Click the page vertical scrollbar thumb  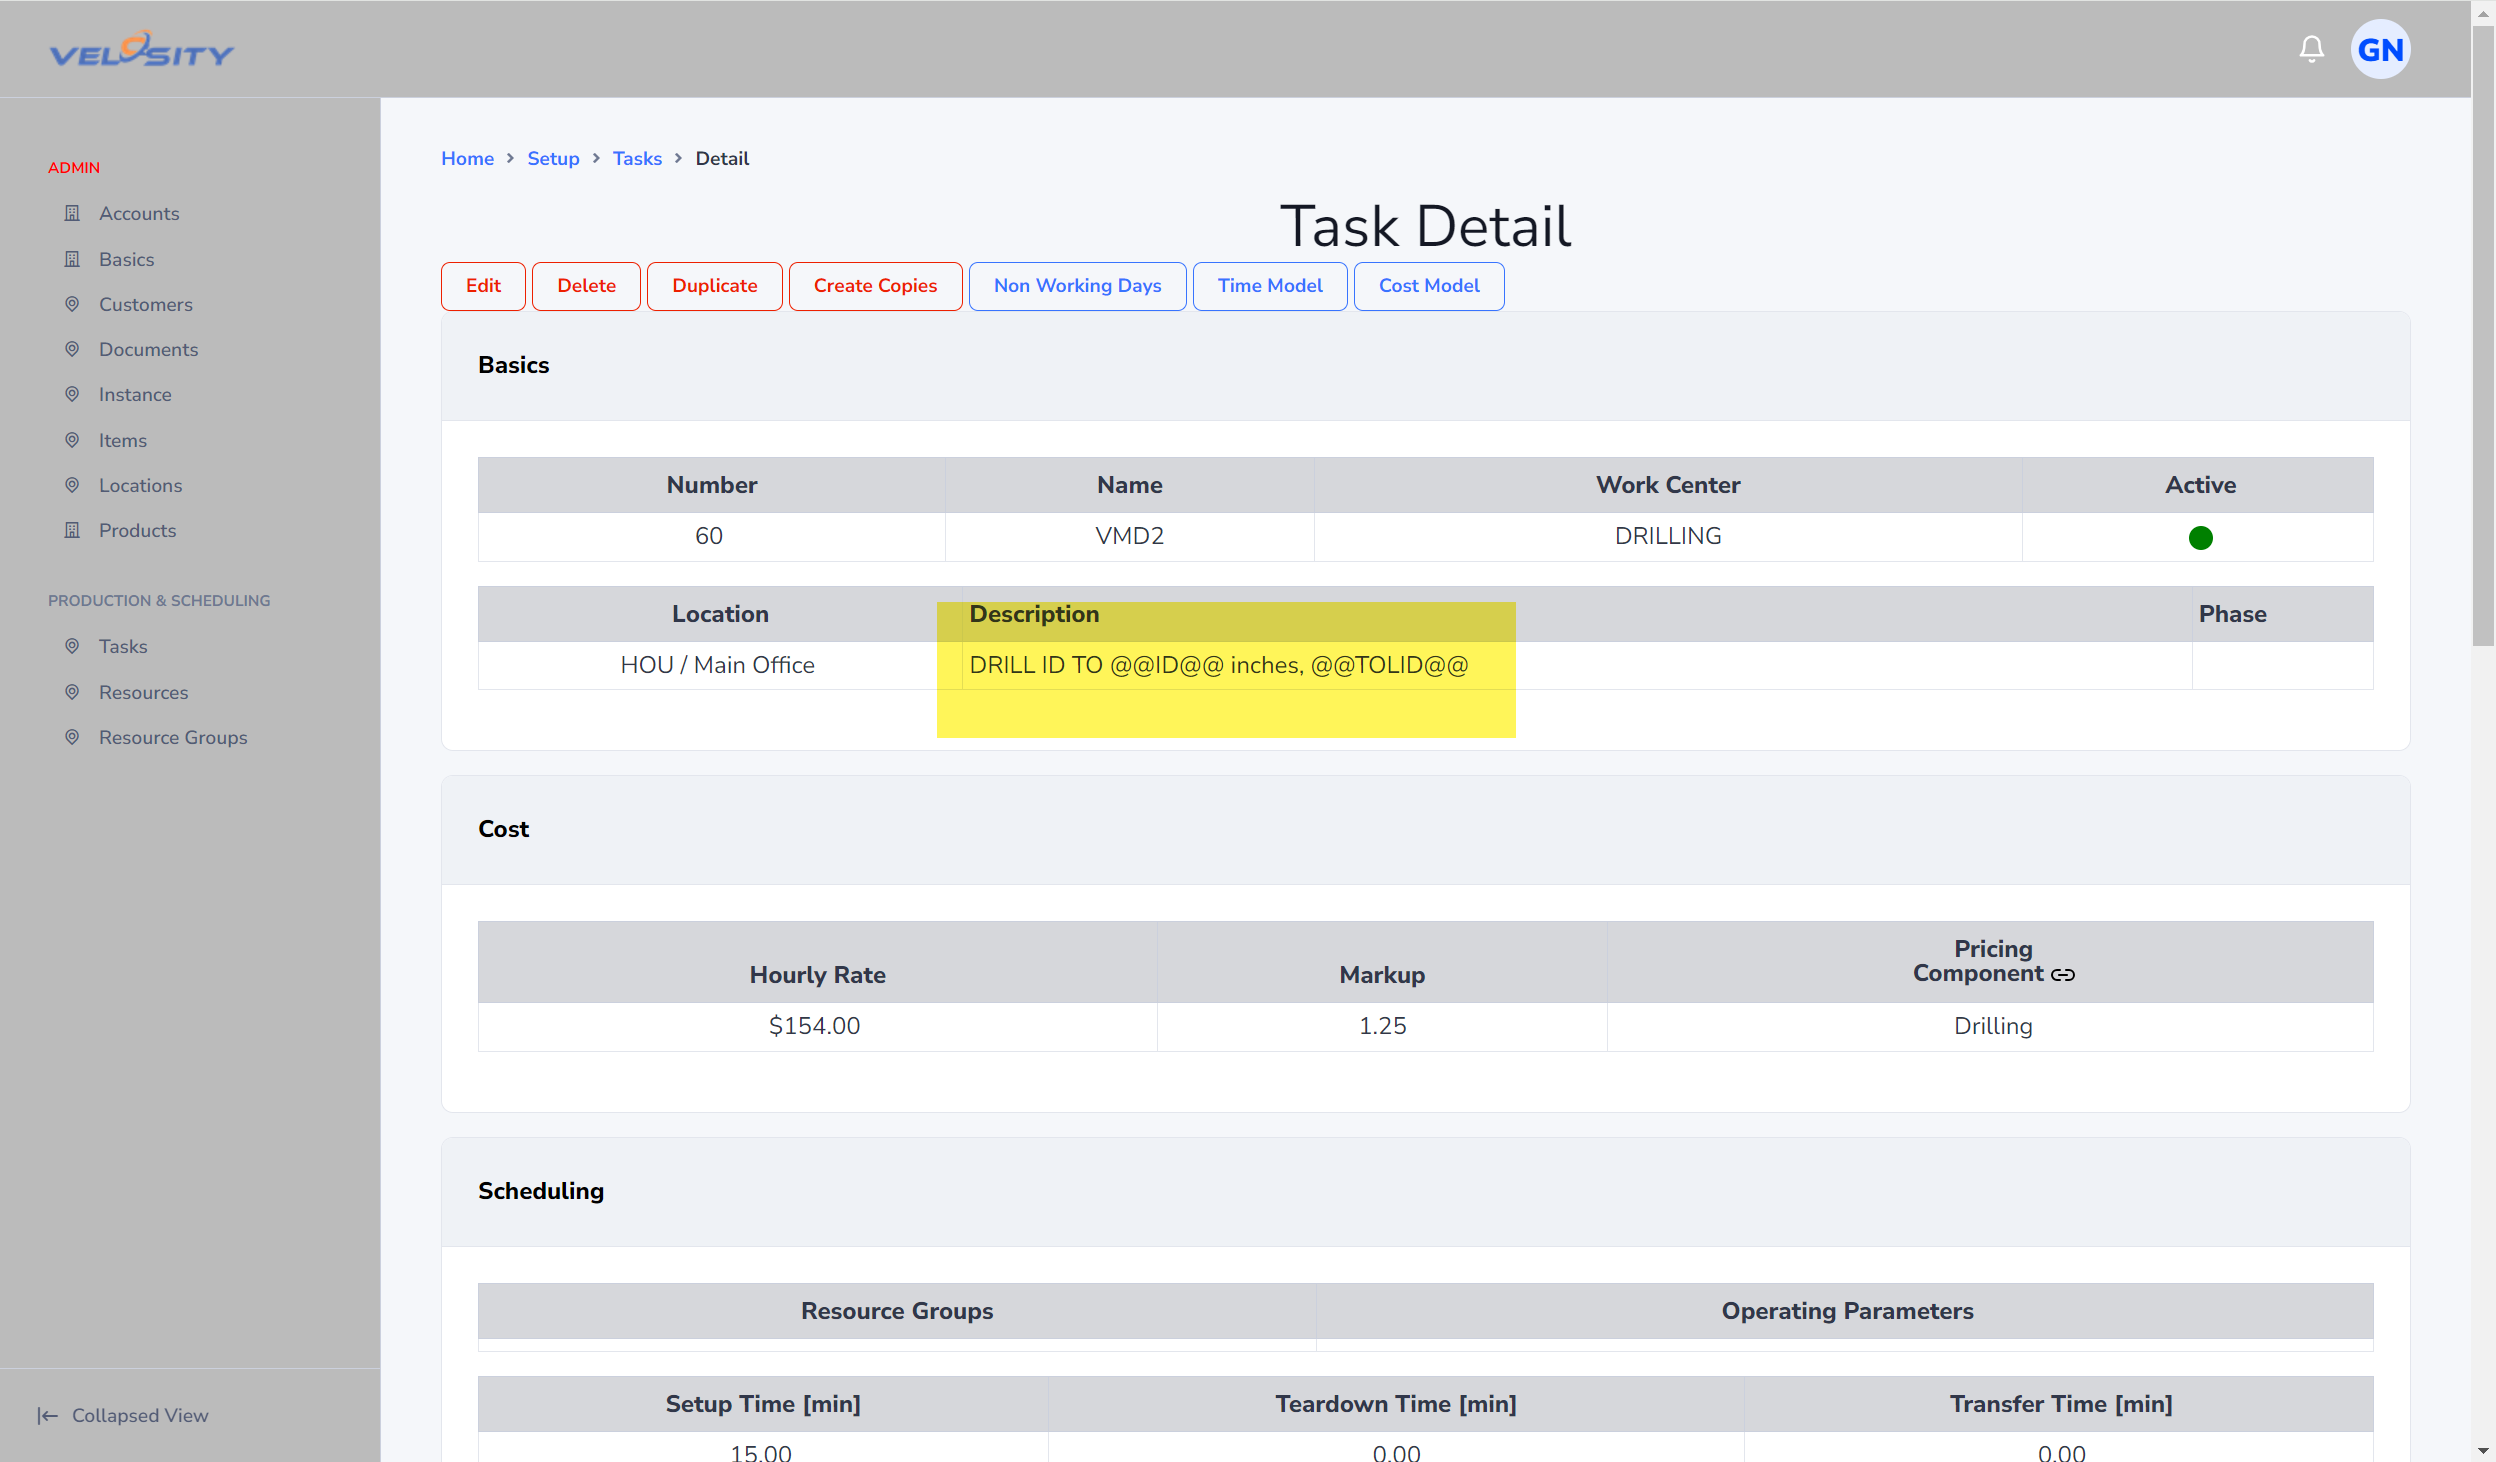(x=2483, y=336)
